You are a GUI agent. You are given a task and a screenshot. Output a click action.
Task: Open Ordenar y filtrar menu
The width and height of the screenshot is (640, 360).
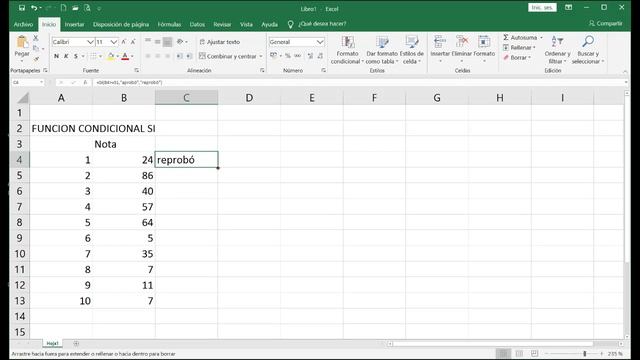point(557,50)
